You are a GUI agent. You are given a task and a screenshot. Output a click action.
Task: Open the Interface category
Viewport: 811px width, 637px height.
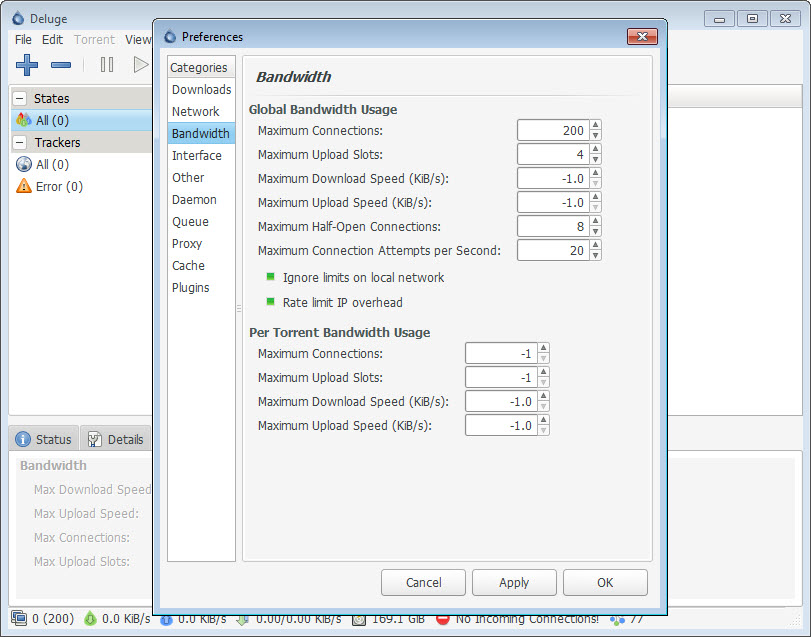point(201,155)
